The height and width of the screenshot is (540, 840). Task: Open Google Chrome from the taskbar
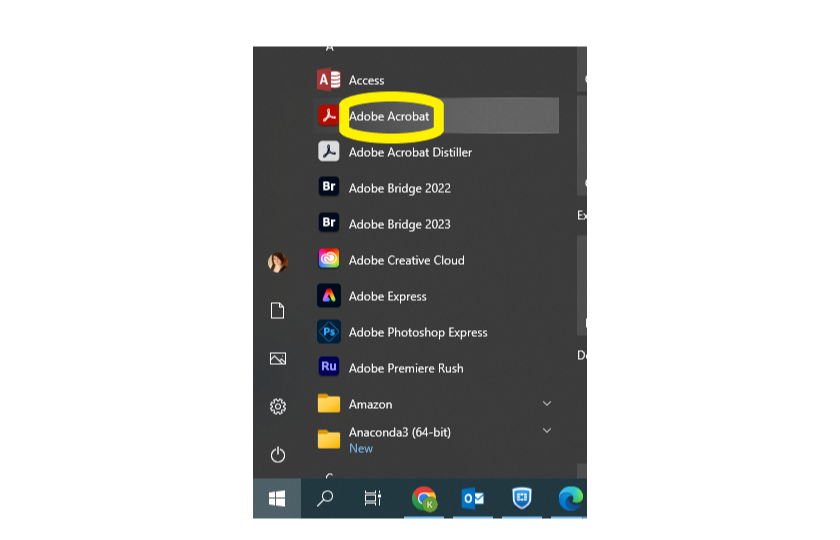click(424, 499)
